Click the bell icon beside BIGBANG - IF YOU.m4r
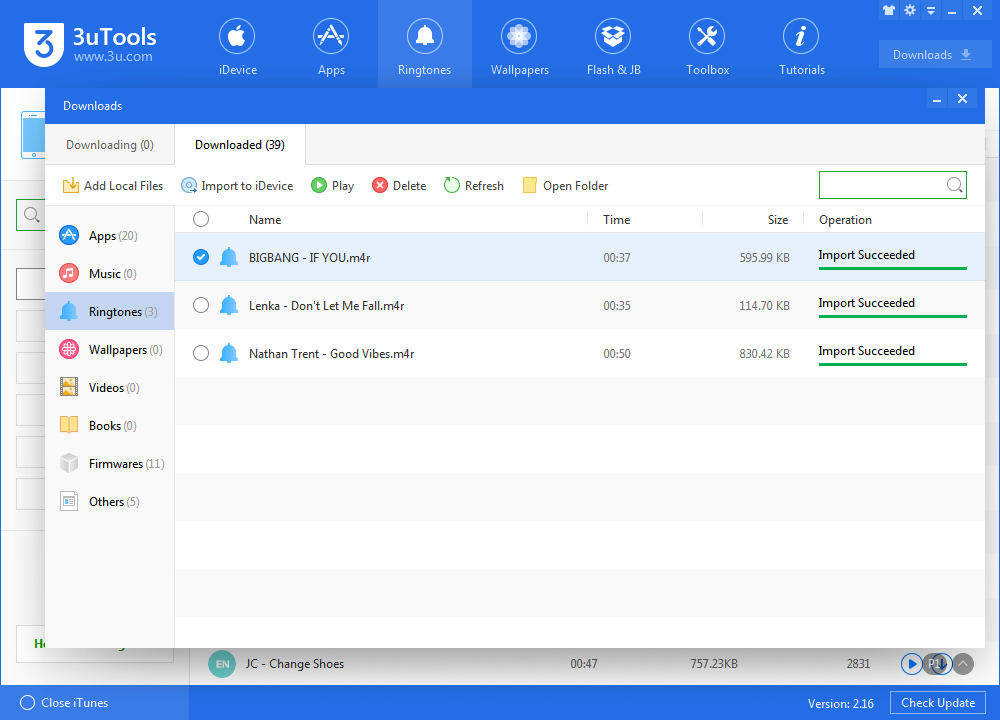The height and width of the screenshot is (720, 1000). click(x=229, y=257)
